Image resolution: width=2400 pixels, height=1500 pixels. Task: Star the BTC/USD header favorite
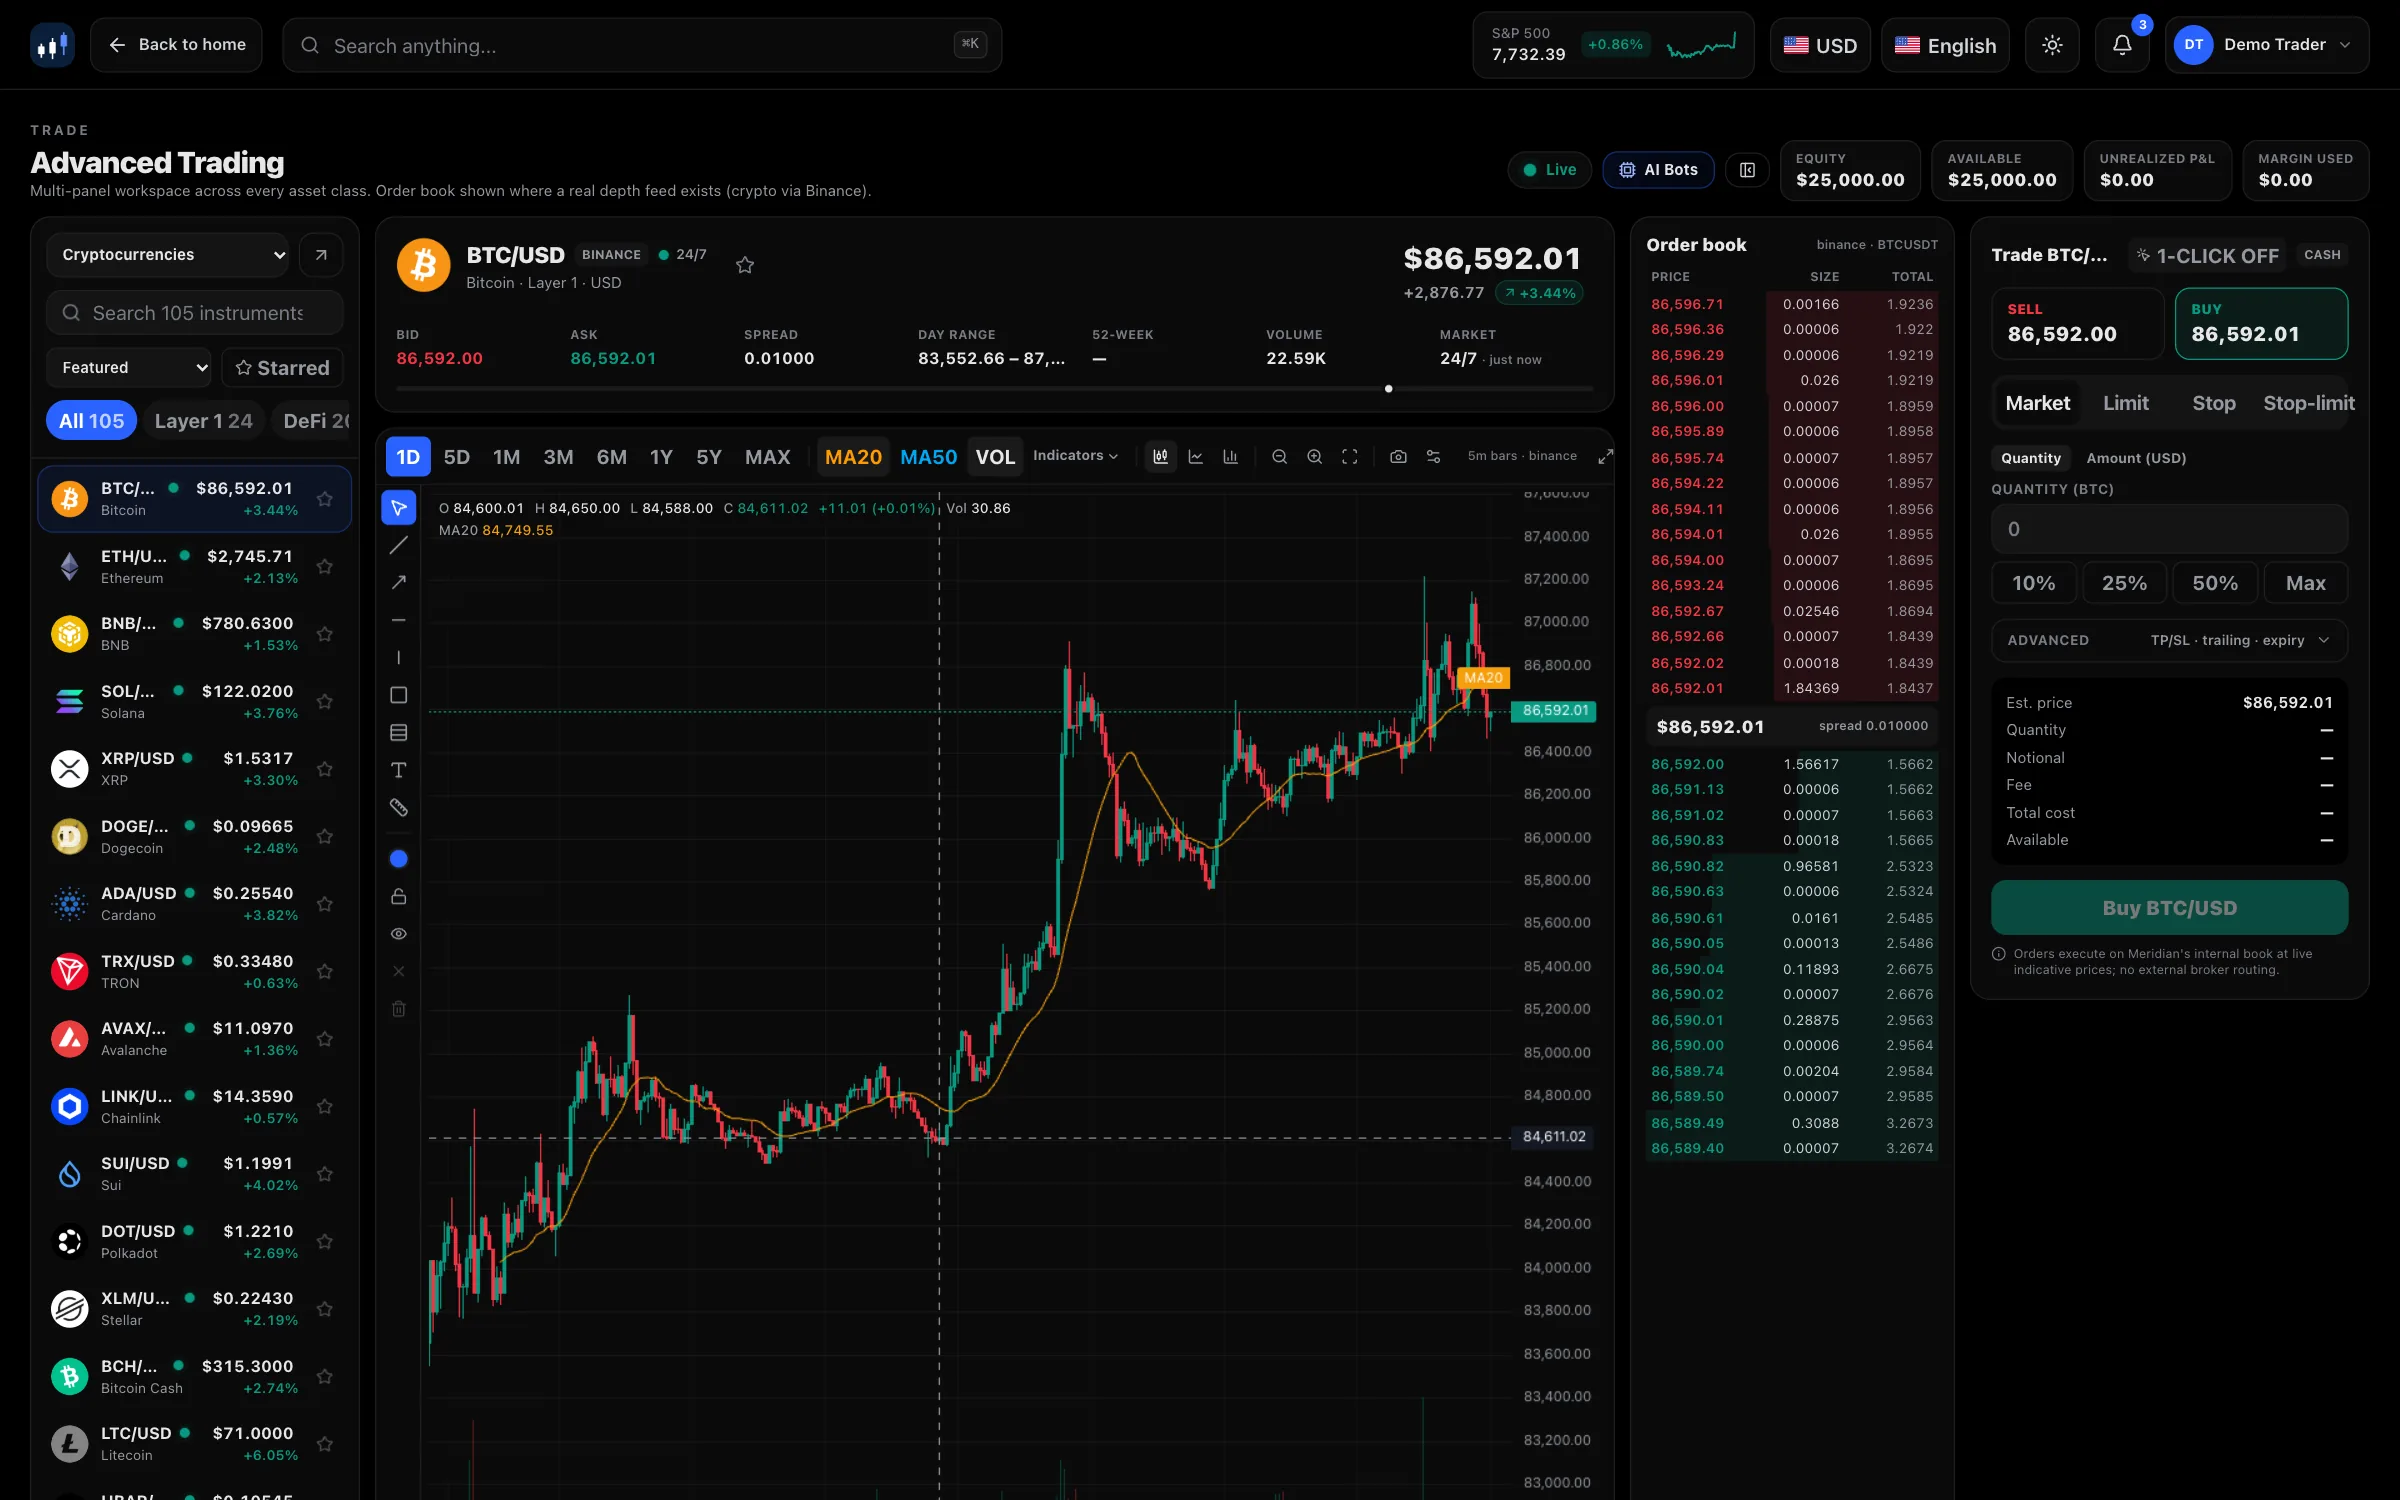[744, 265]
